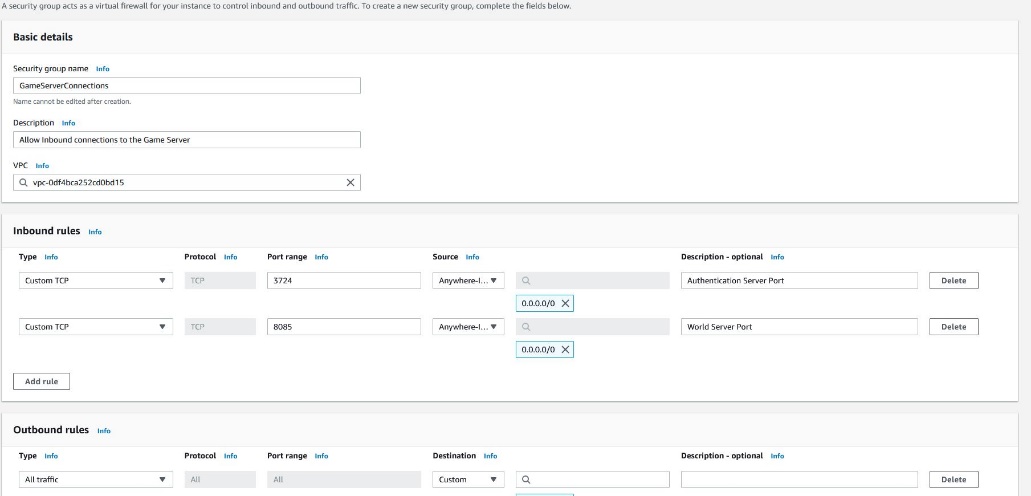Delete the World Server Port rule
1031x496 pixels.
(953, 327)
